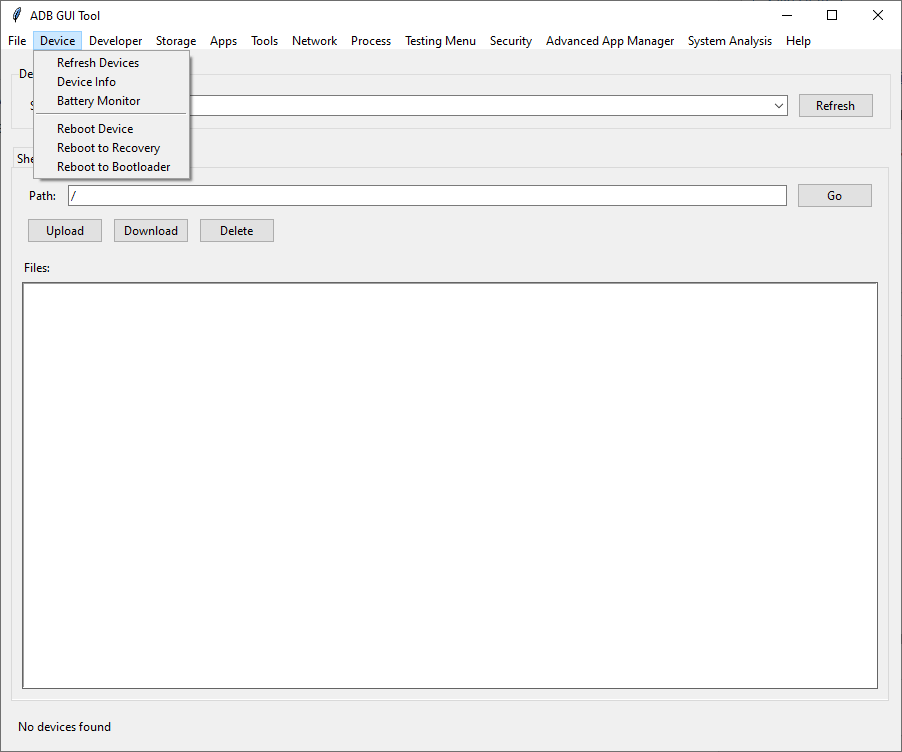Choose Reboot to Bootloader
This screenshot has width=902, height=752.
click(x=112, y=166)
